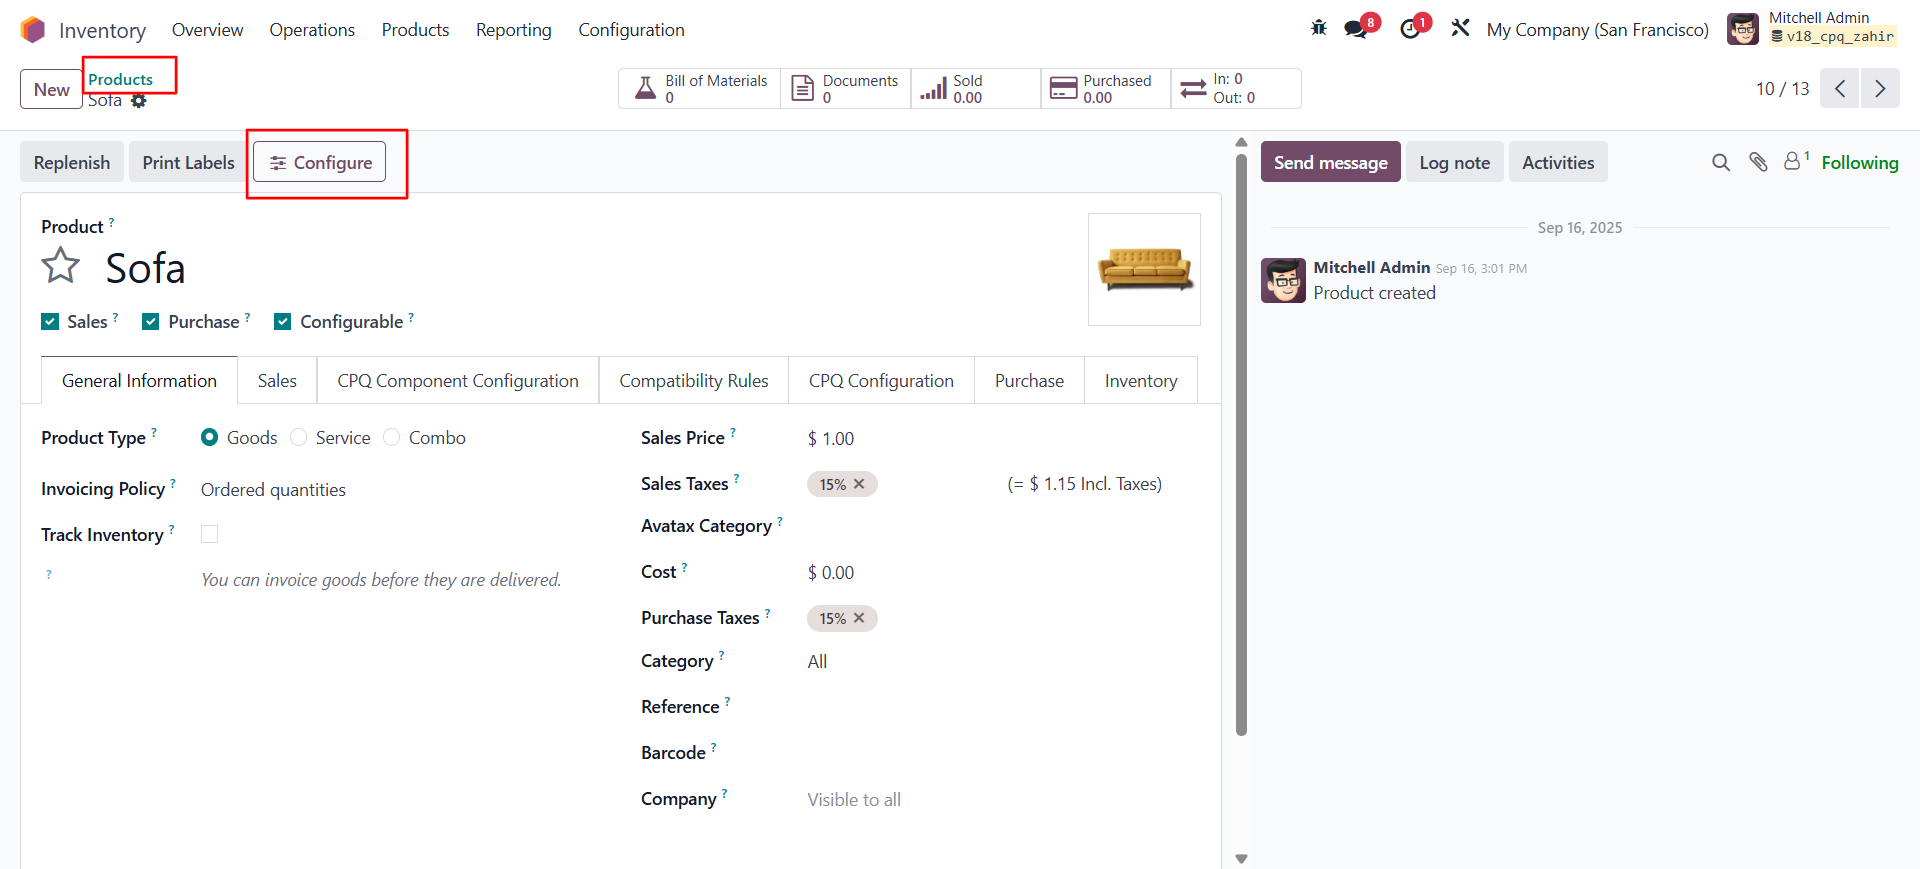Open the activities clock icon
1920x869 pixels.
click(1410, 29)
